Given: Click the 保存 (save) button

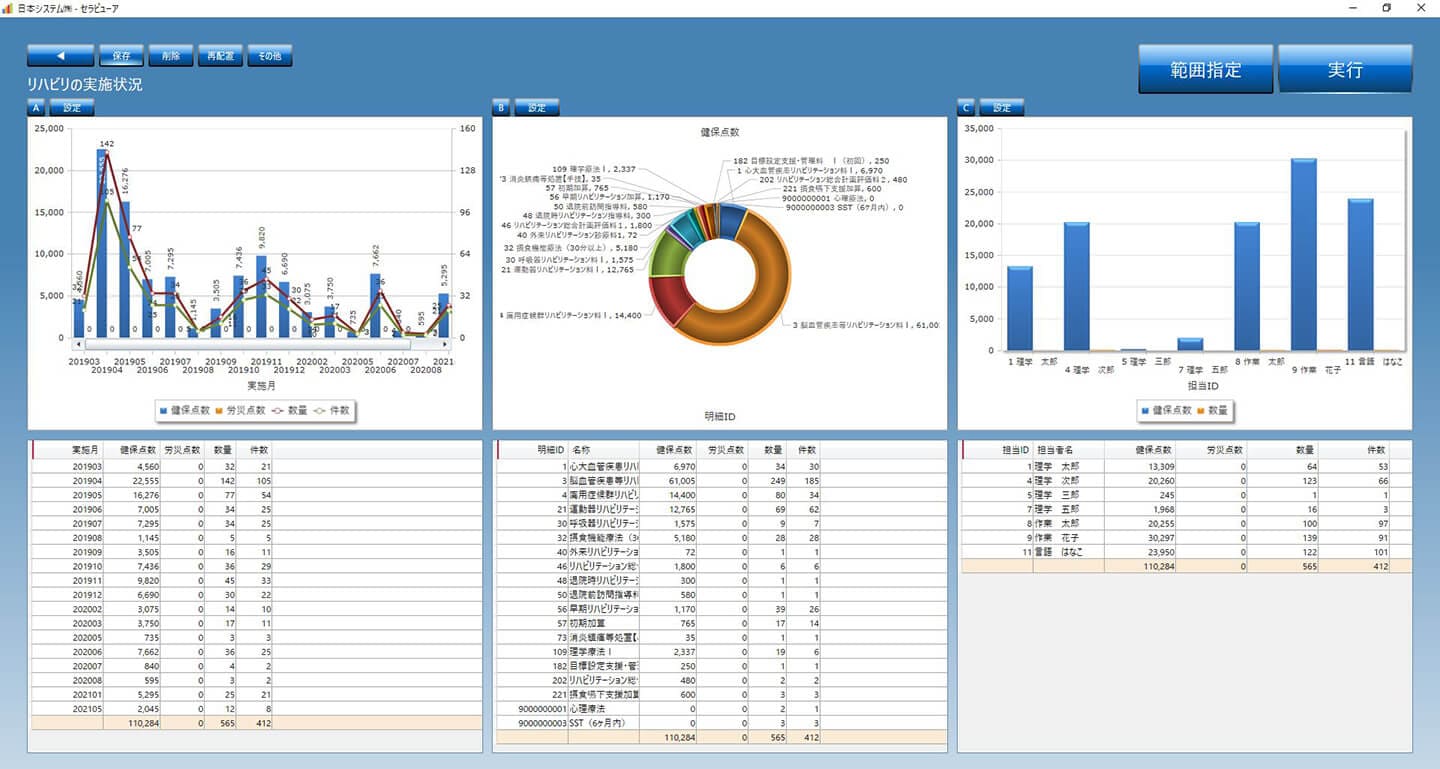Looking at the screenshot, I should 121,56.
